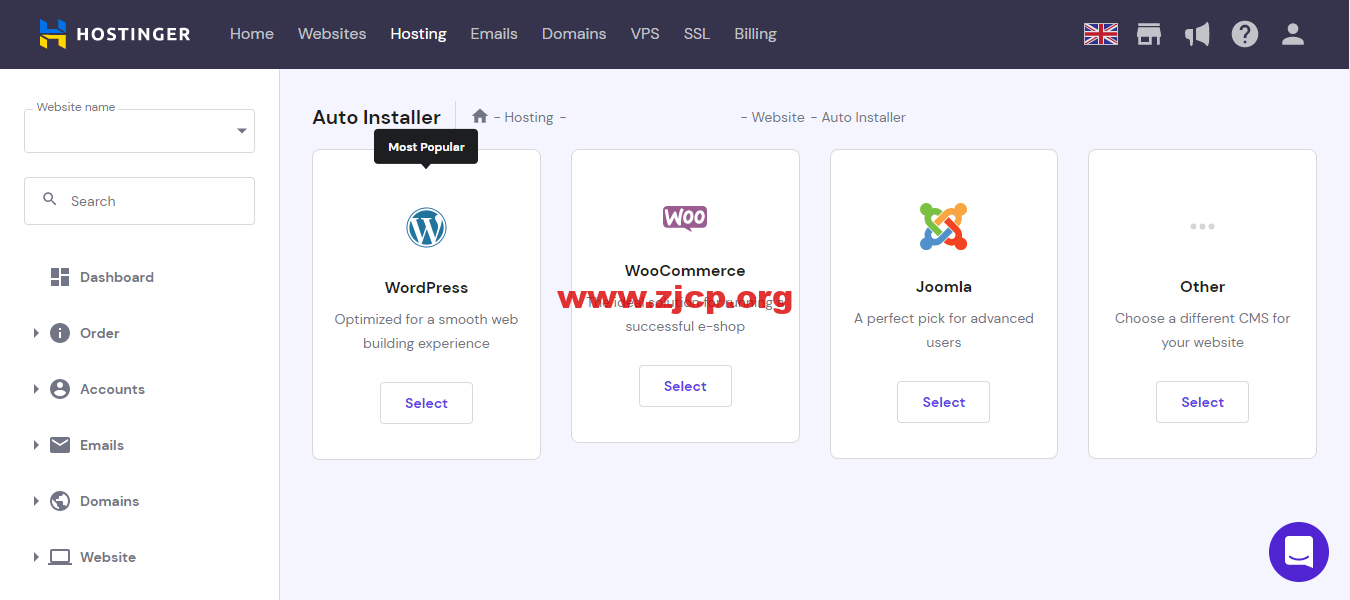Click the Hosting breadcrumb link
Image resolution: width=1350 pixels, height=600 pixels.
click(529, 117)
